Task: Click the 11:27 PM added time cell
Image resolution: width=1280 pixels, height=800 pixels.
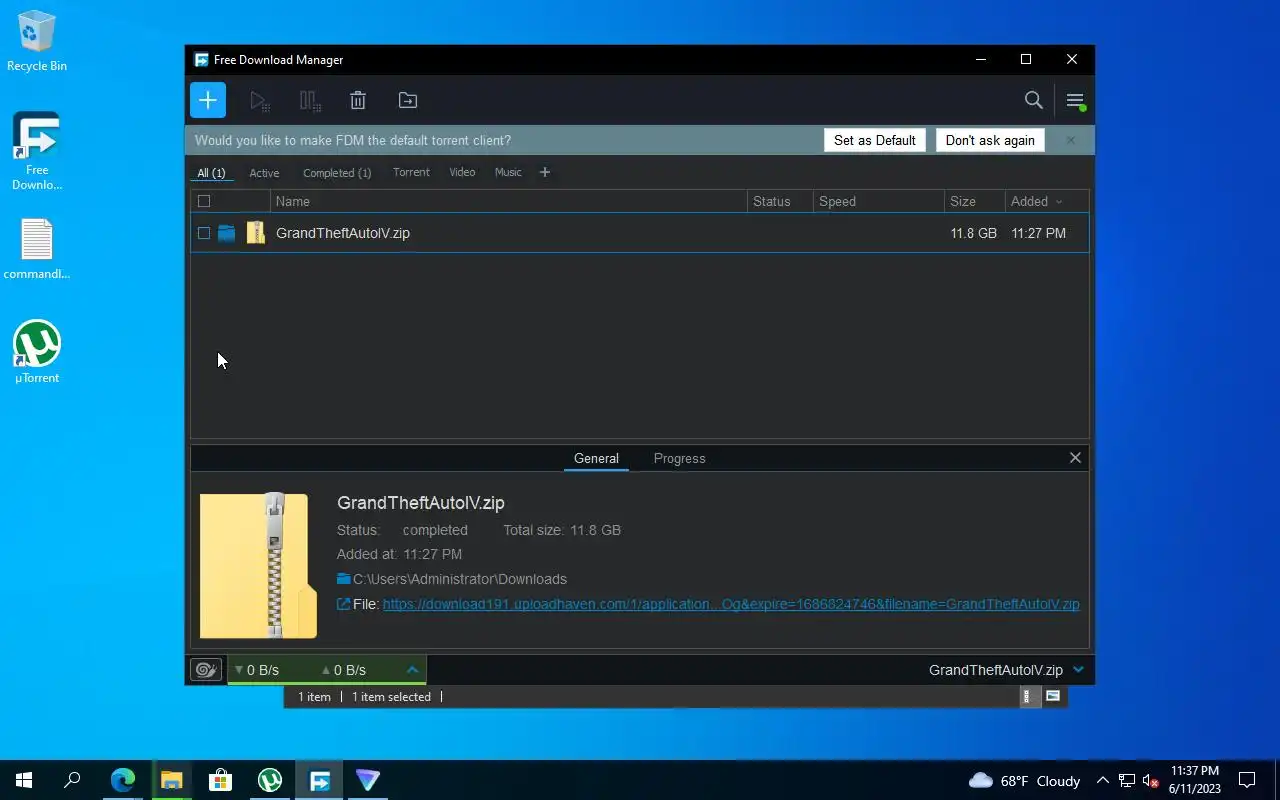Action: point(1038,233)
